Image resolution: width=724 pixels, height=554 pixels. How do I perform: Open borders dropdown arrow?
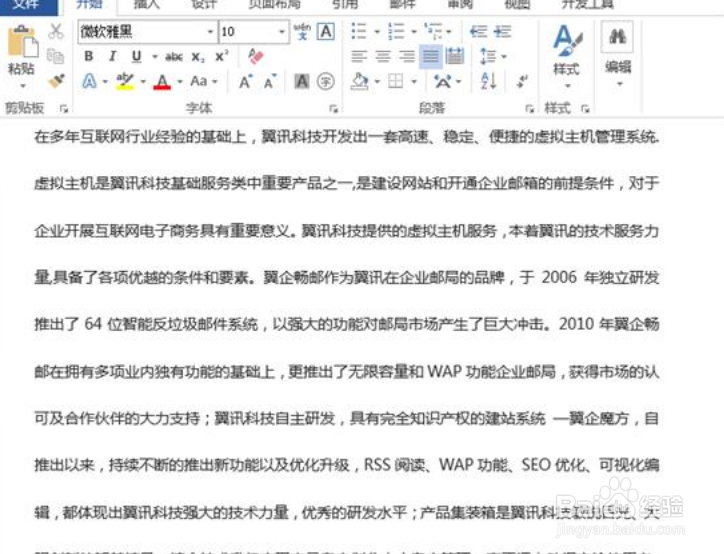(x=414, y=82)
